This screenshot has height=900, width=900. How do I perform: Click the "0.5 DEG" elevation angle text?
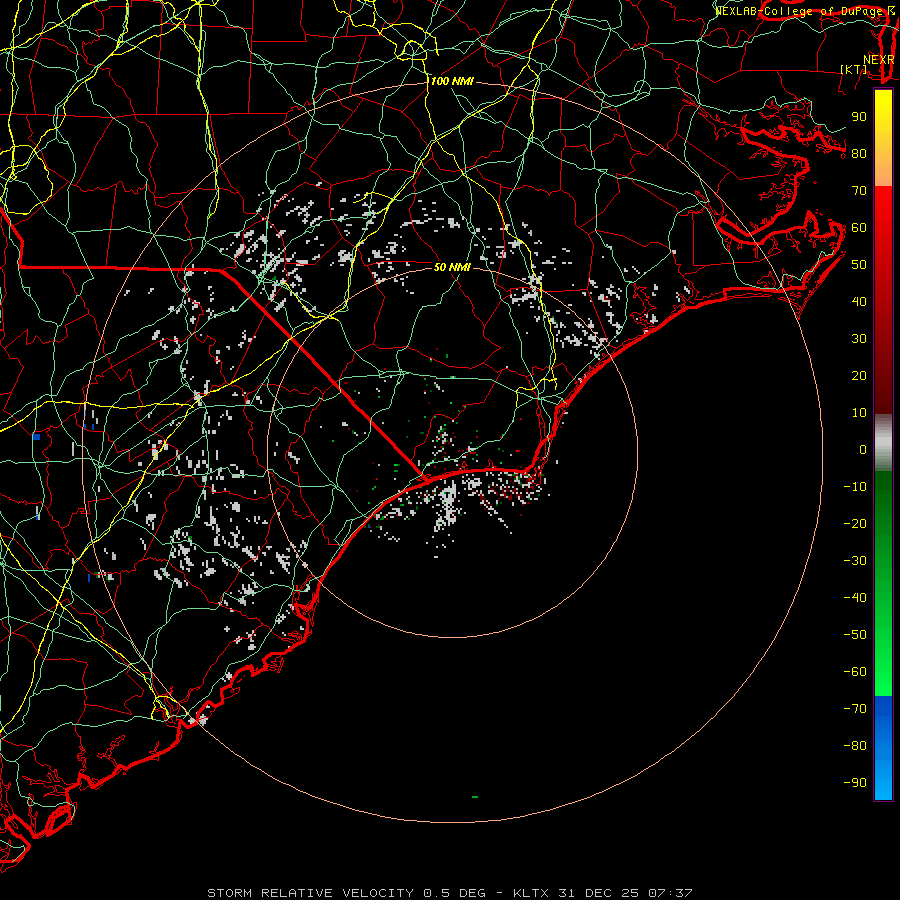(x=455, y=893)
